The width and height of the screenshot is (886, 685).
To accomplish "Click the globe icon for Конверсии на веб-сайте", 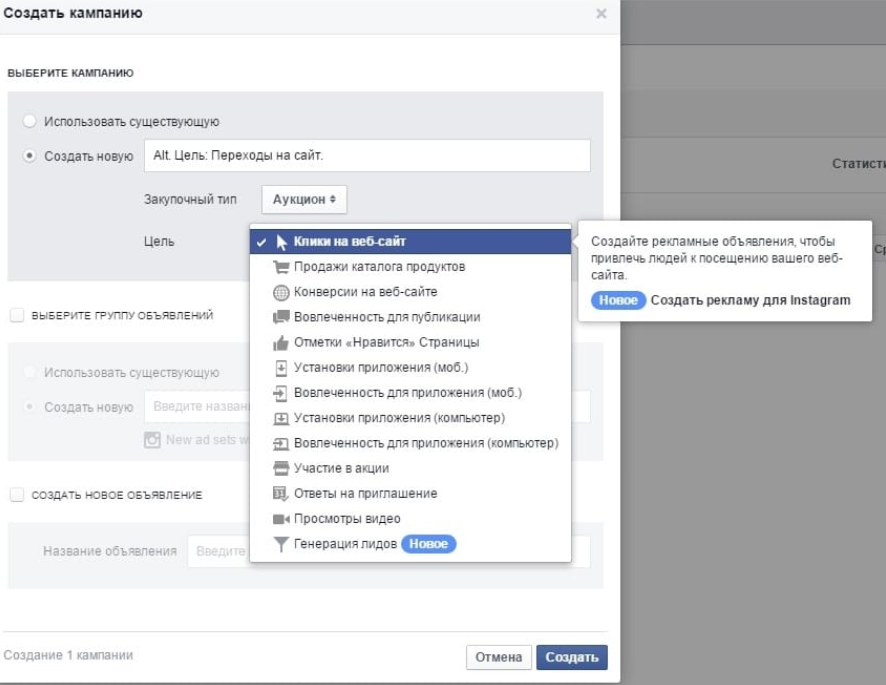I will [x=281, y=292].
